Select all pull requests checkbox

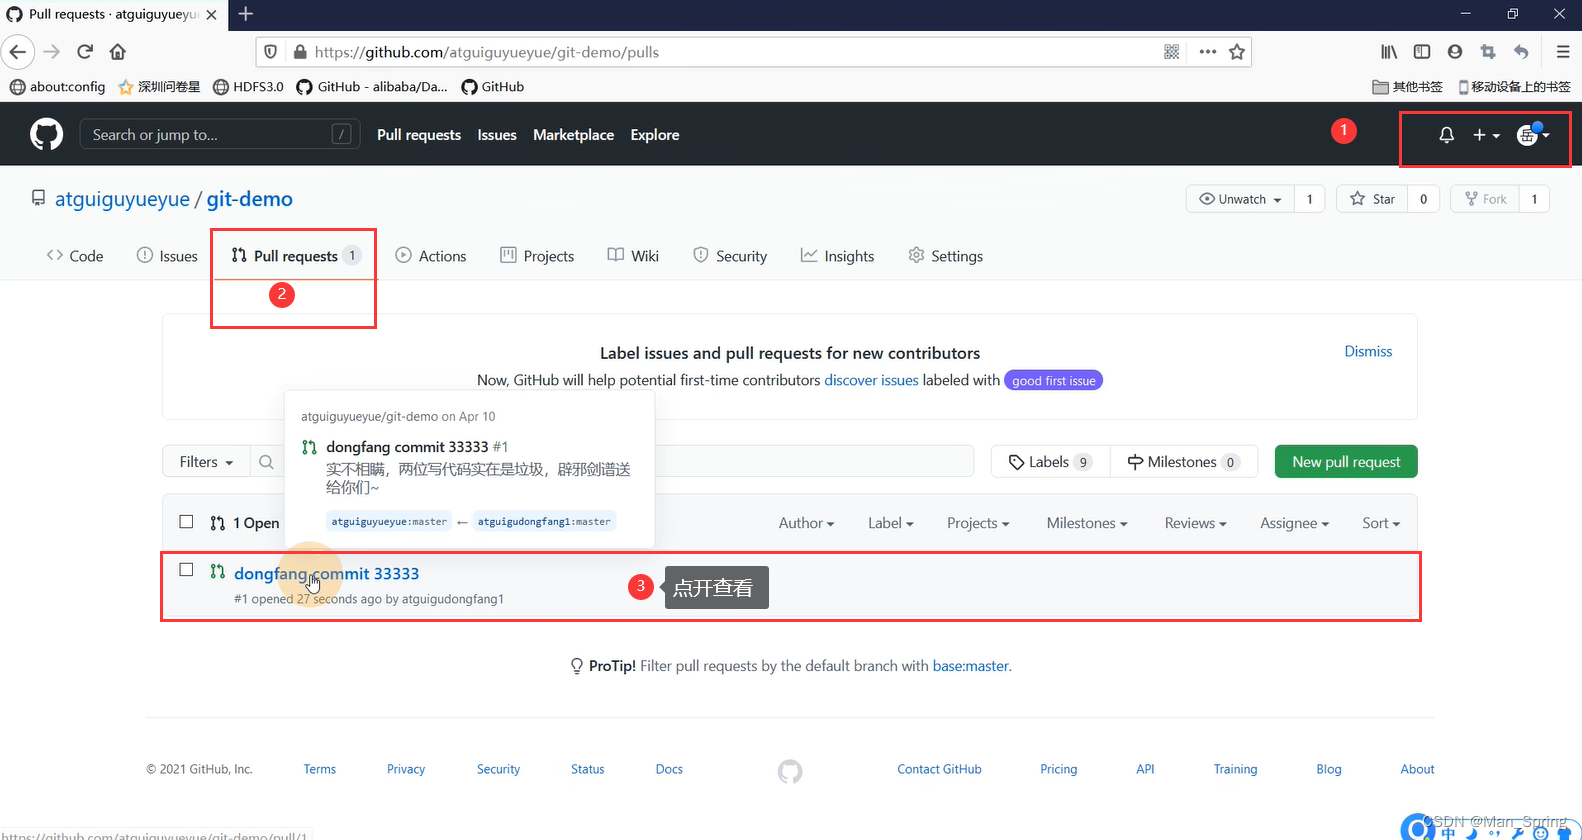click(x=186, y=522)
